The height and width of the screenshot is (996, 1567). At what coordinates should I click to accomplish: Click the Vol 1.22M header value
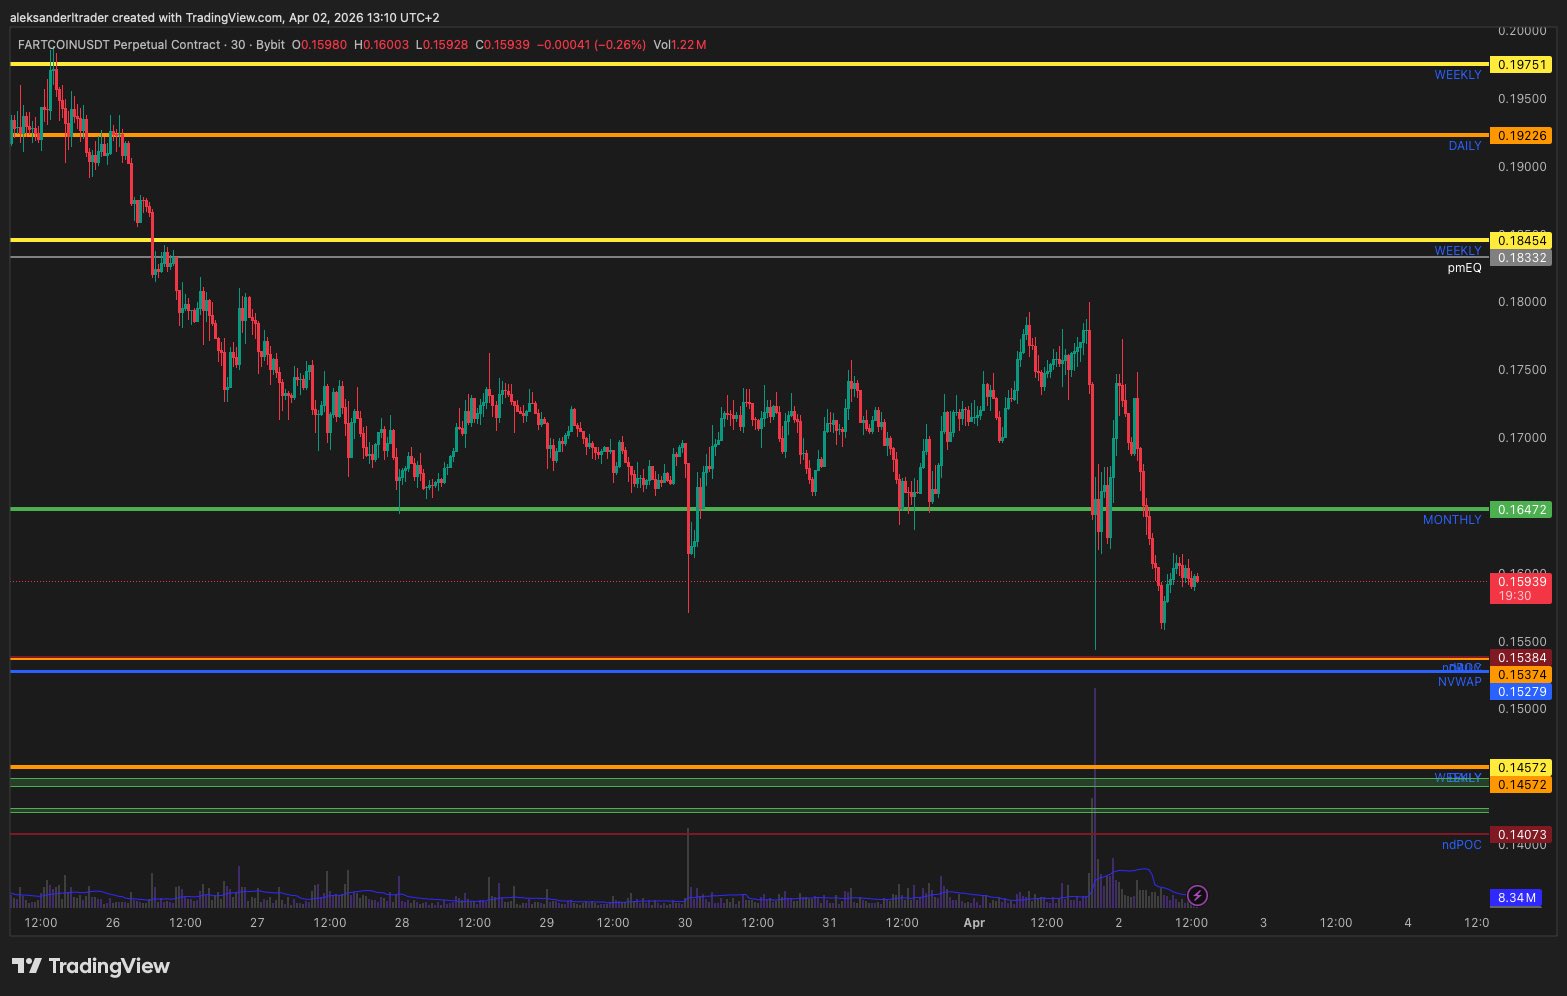(680, 45)
